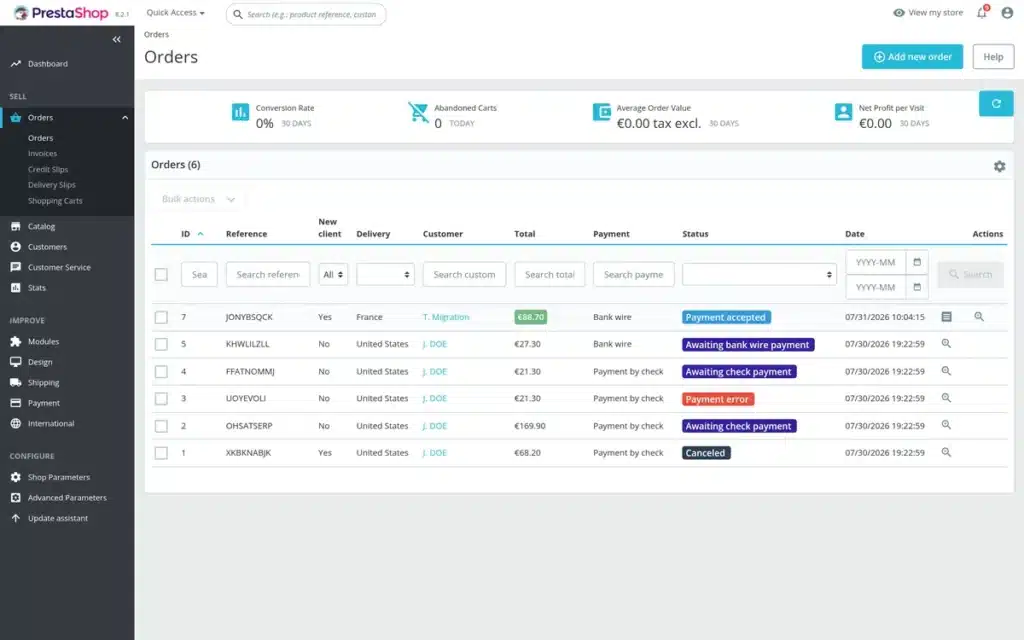This screenshot has height=640, width=1024.
Task: View details magnifier for order OHSATSERP
Action: pyautogui.click(x=946, y=425)
